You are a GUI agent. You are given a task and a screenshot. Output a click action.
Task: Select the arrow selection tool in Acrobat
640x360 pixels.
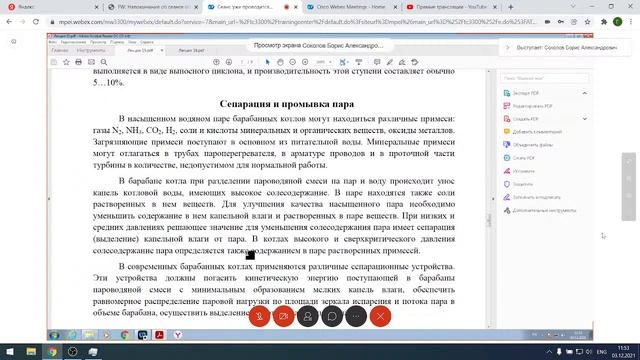[x=267, y=62]
